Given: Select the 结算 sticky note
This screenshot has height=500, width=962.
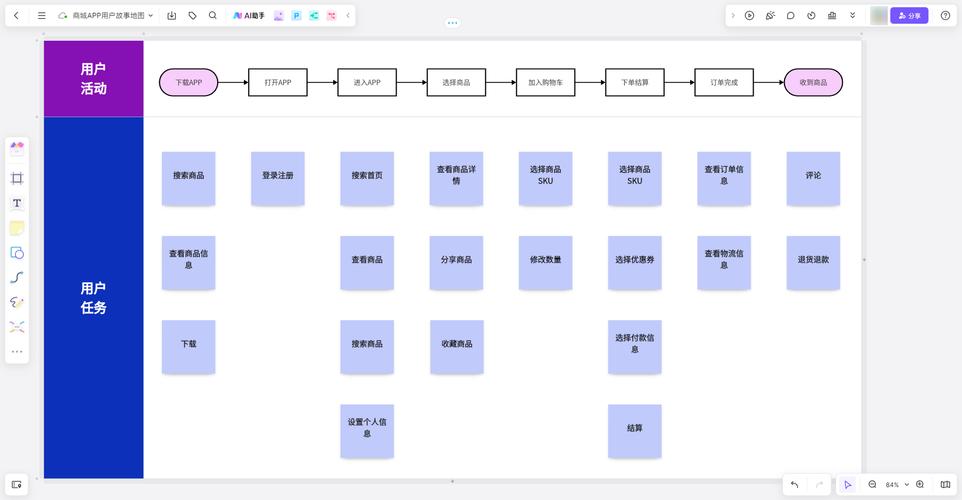Looking at the screenshot, I should click(635, 431).
